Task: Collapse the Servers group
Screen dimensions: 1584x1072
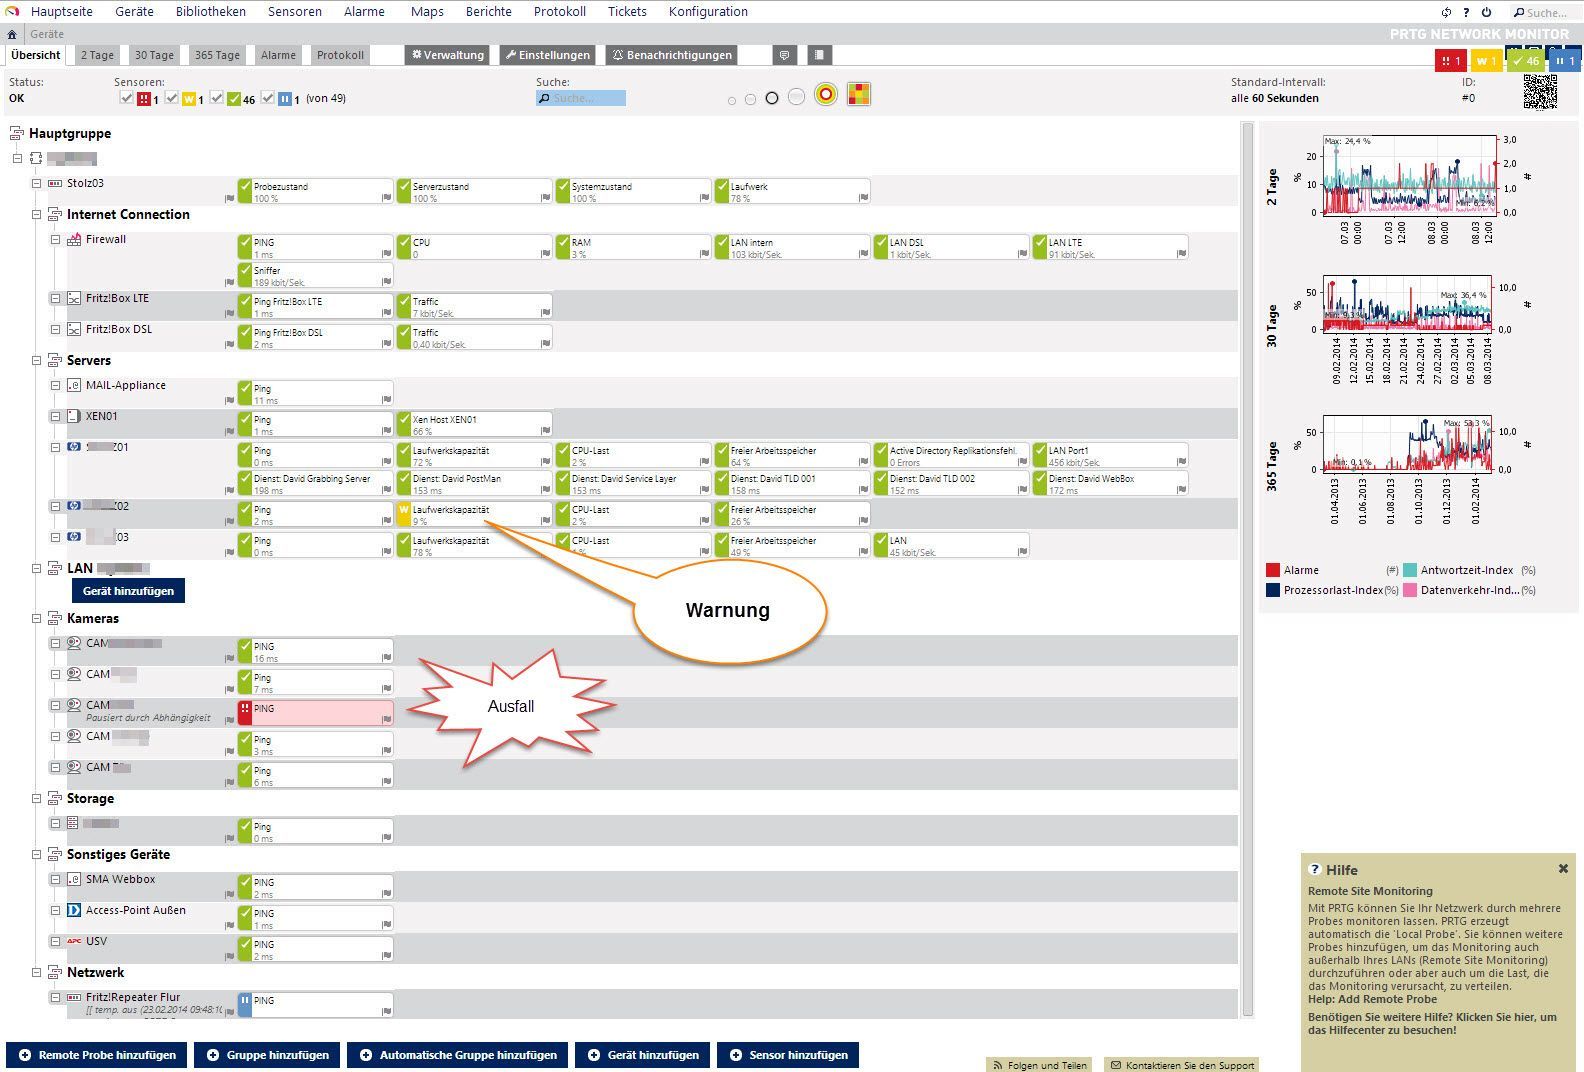Action: [37, 361]
